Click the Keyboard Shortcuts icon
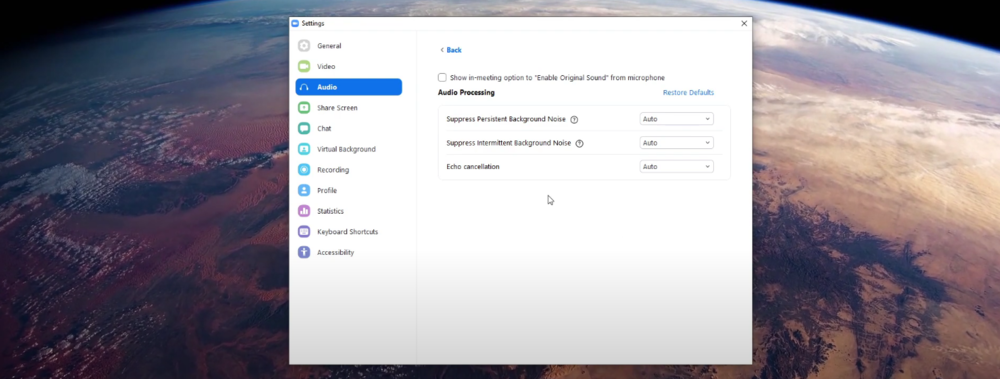Image resolution: width=1000 pixels, height=379 pixels. tap(304, 232)
